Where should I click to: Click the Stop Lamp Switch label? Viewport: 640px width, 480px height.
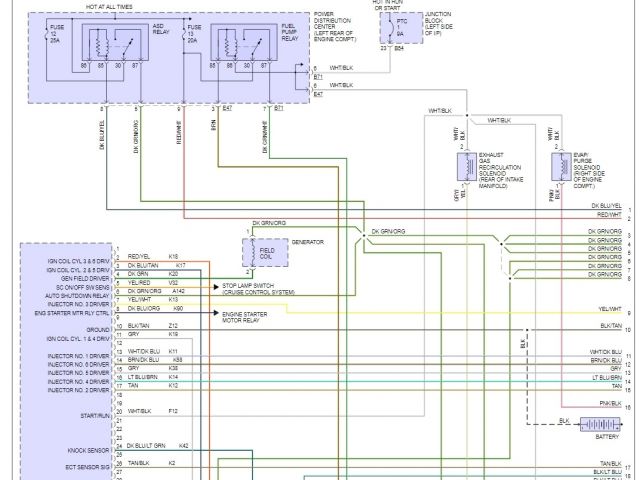(258, 287)
